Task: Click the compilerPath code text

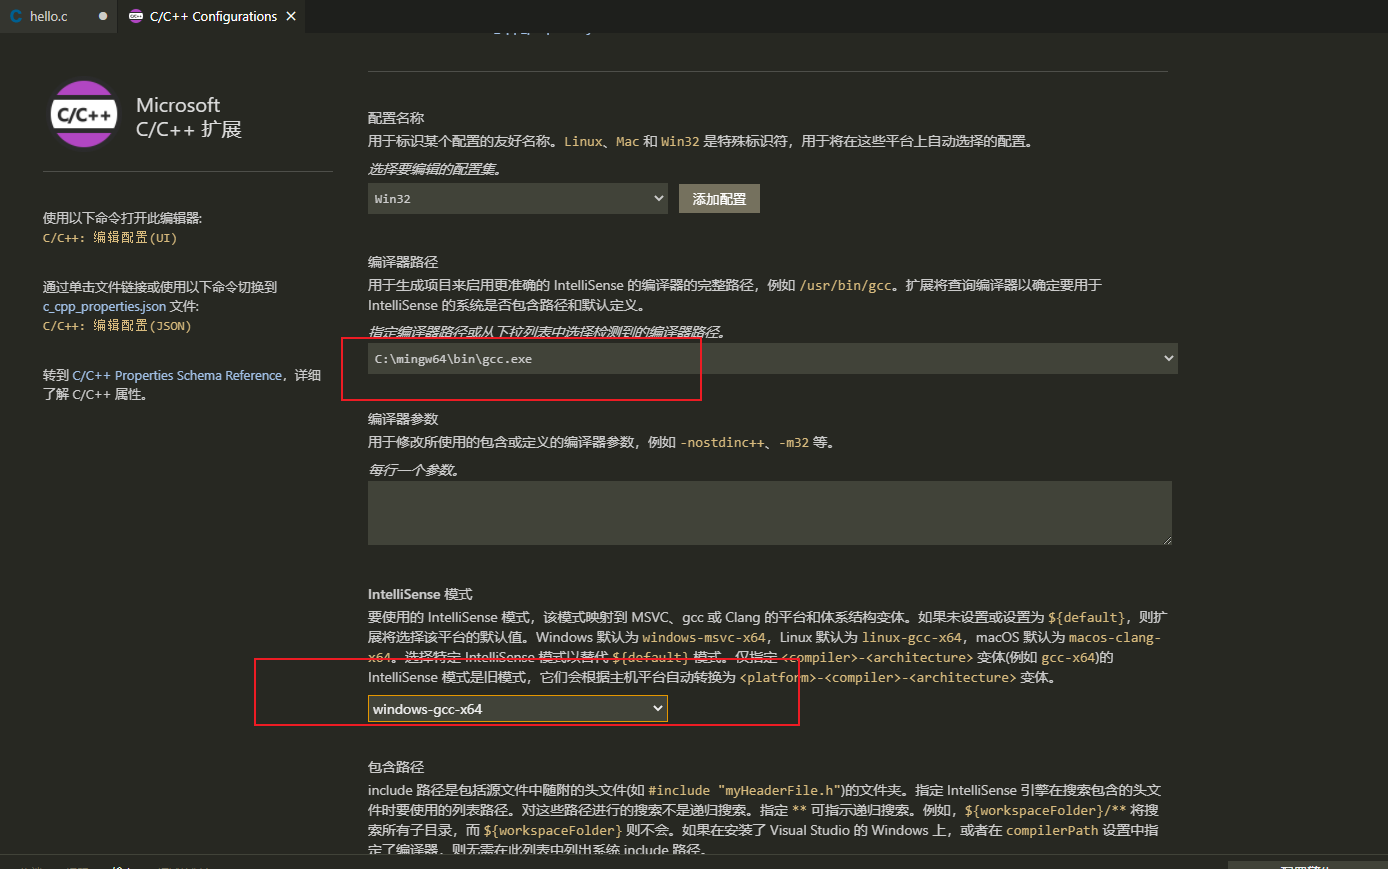Action: [1052, 830]
